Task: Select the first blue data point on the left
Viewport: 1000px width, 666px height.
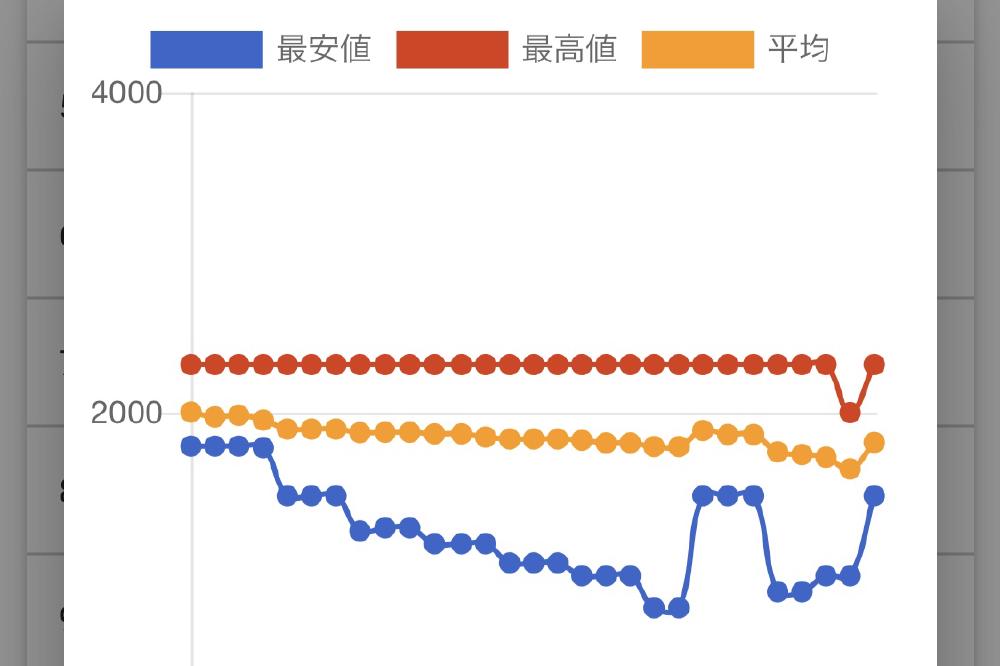Action: (191, 446)
